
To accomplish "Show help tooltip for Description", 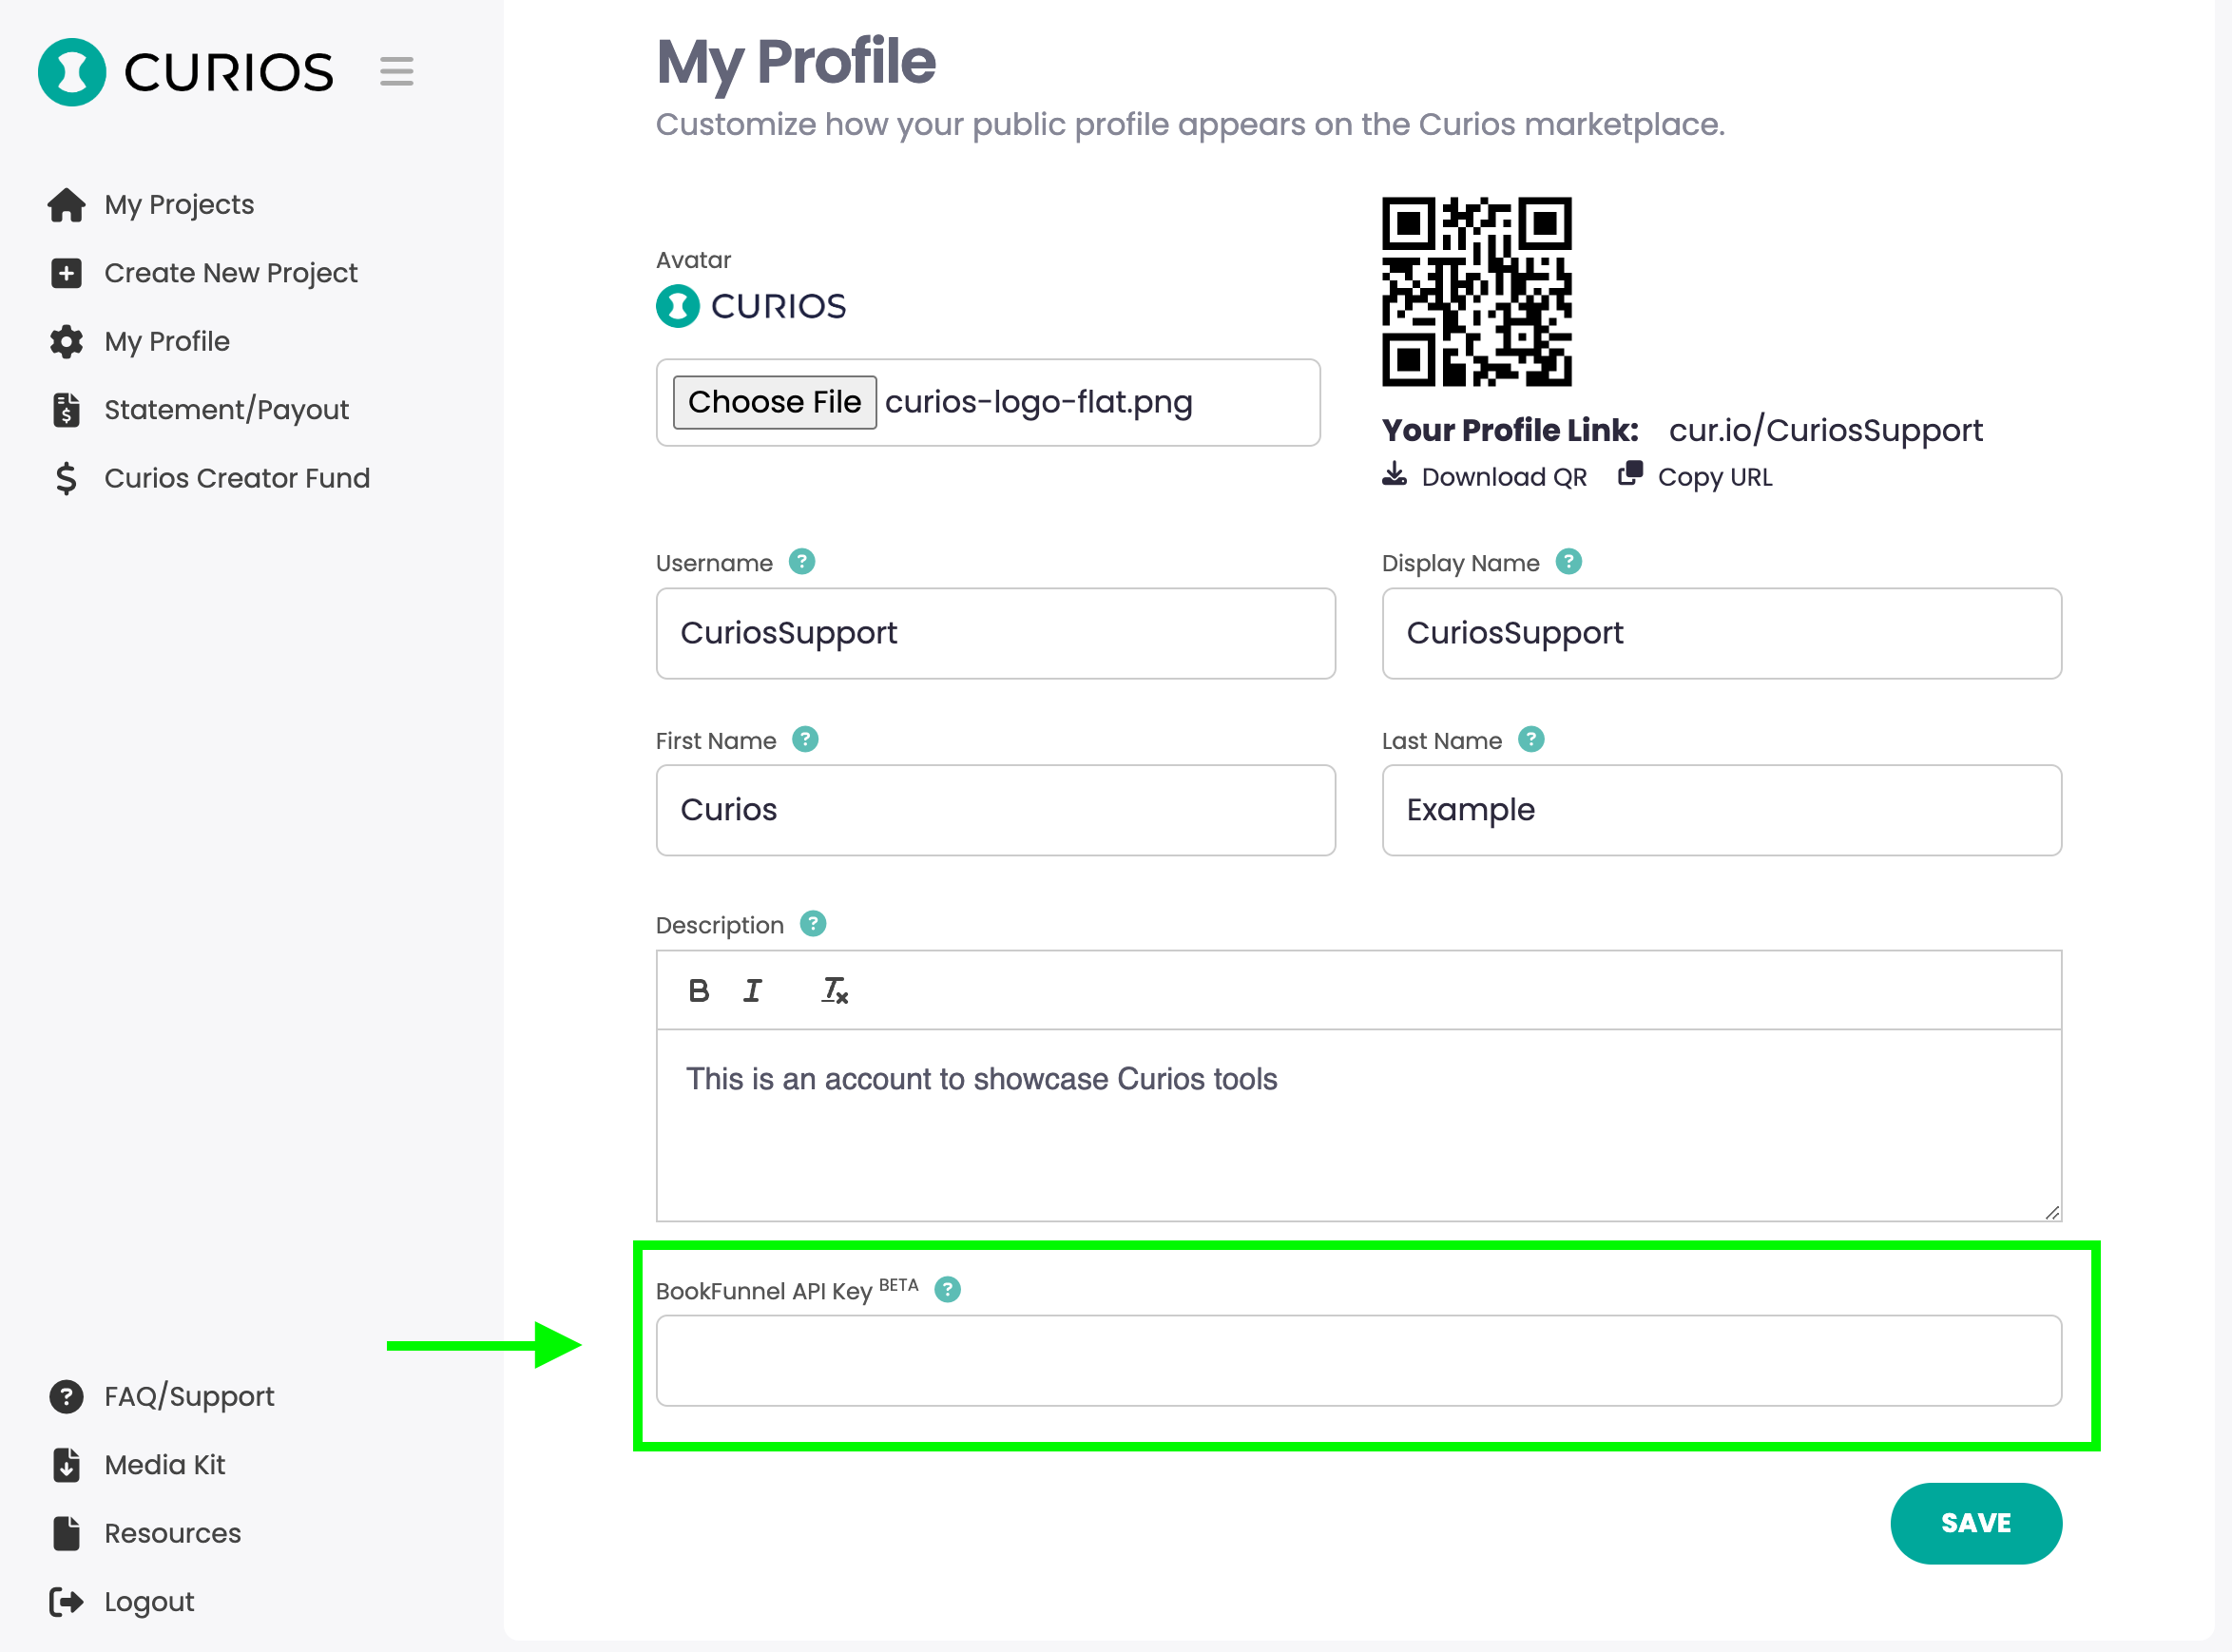I will click(813, 924).
